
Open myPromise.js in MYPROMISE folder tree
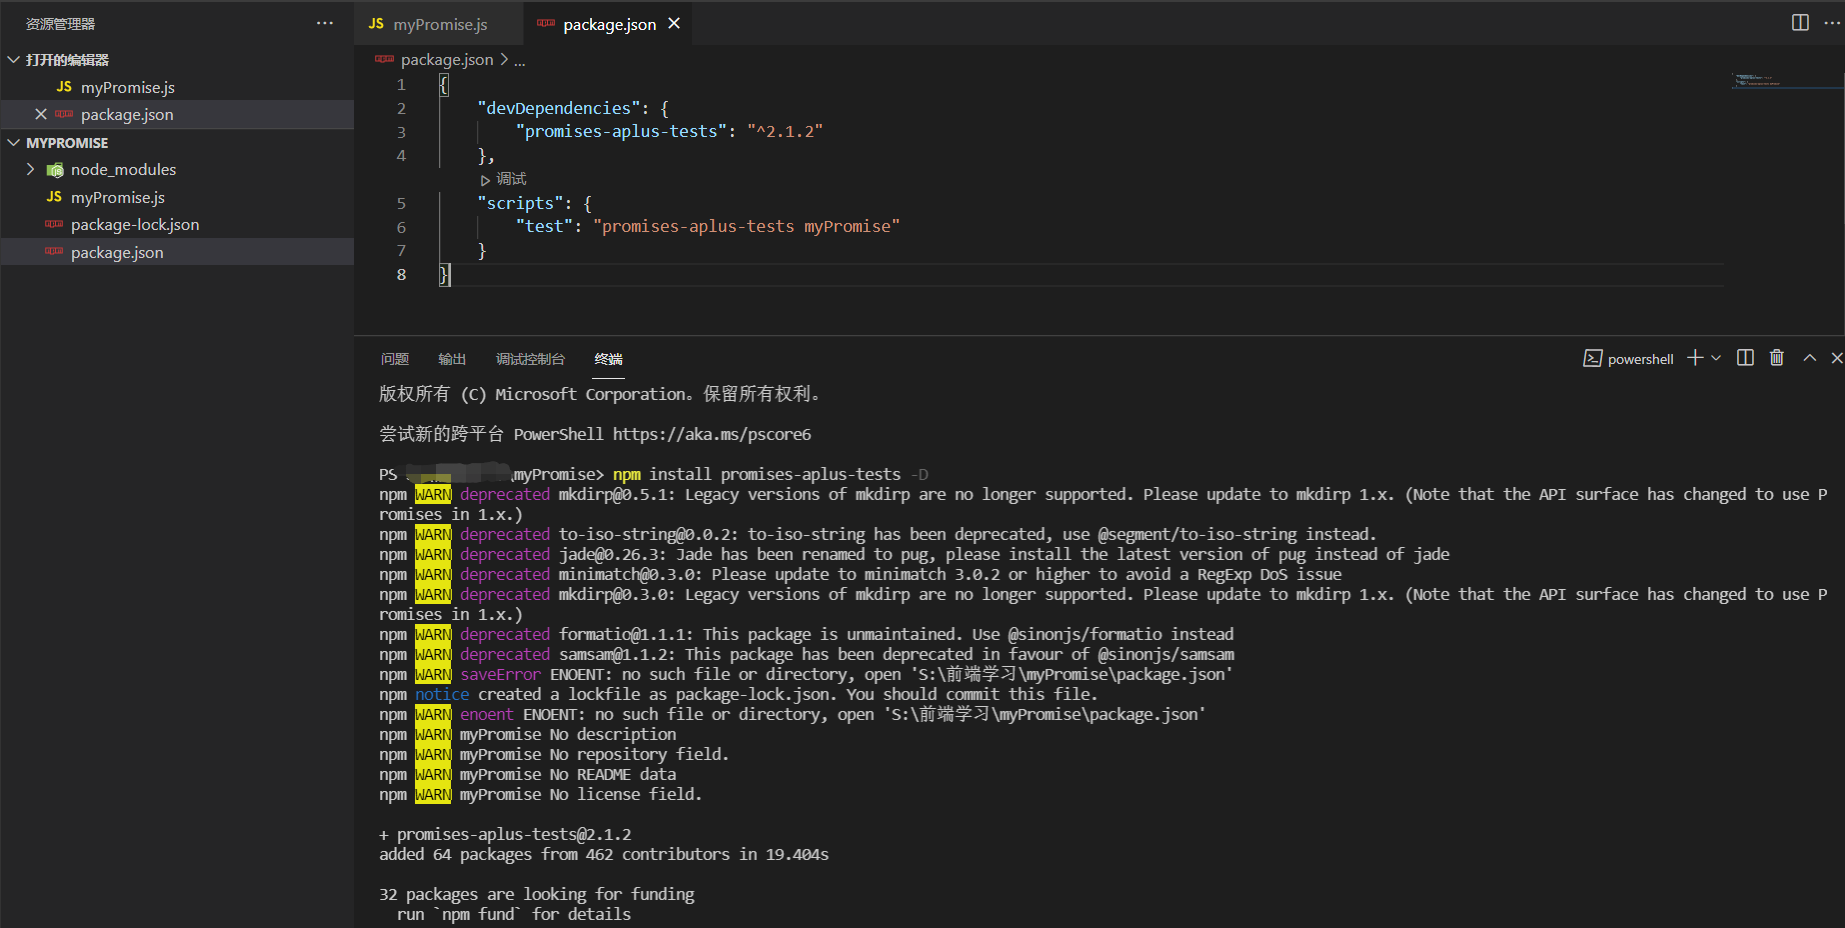(x=117, y=198)
